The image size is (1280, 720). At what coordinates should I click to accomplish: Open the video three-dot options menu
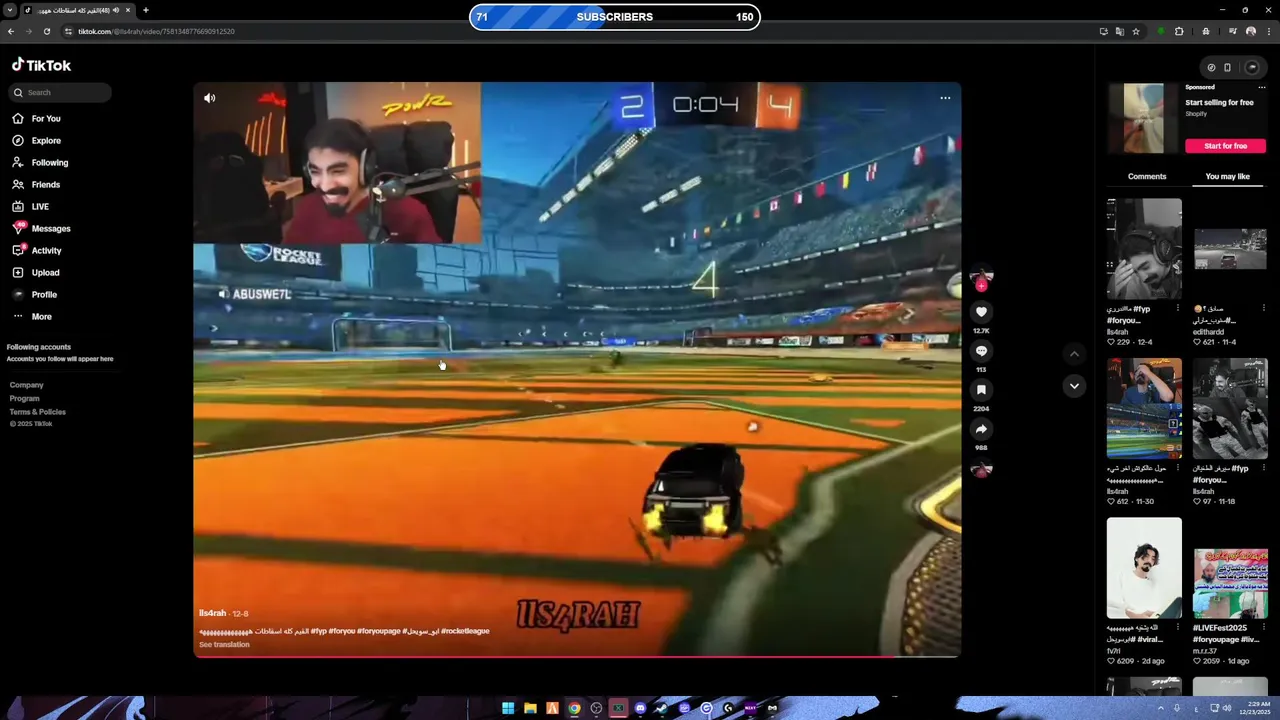click(x=945, y=98)
